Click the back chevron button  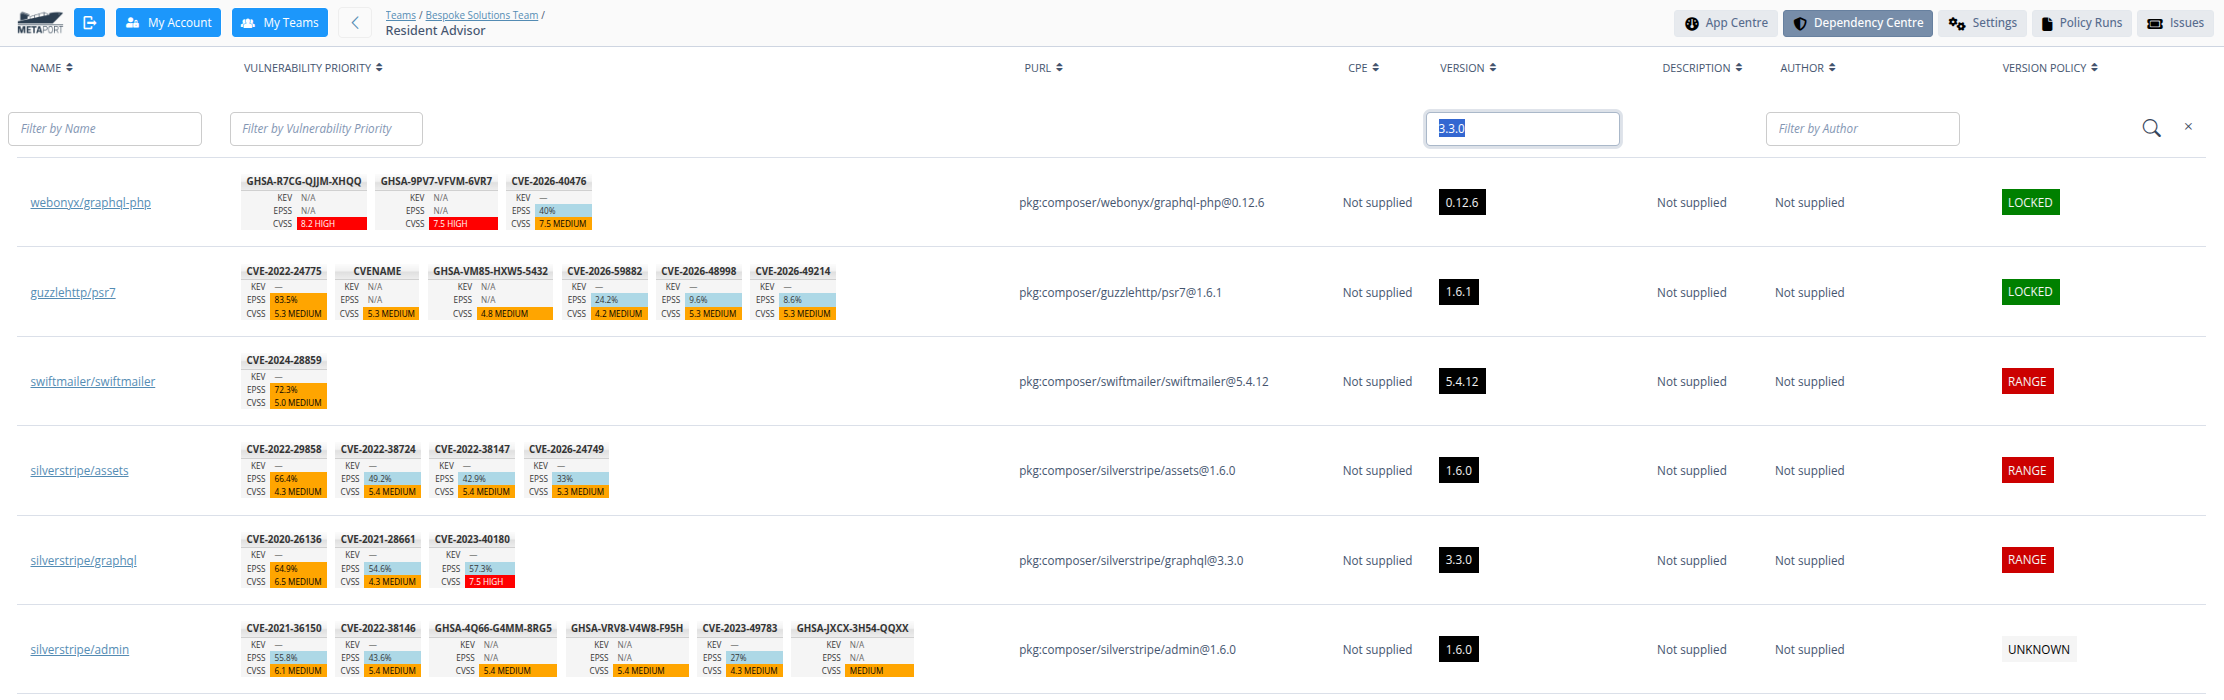(355, 23)
